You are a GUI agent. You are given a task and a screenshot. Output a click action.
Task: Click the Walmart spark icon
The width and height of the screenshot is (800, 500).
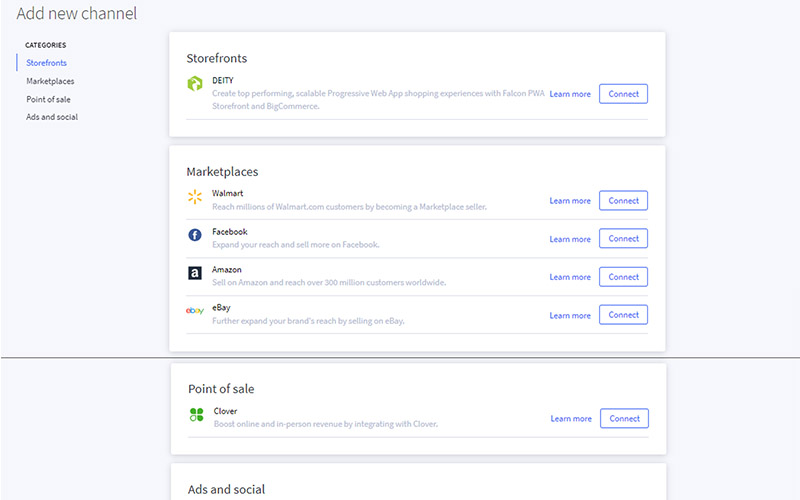[195, 196]
